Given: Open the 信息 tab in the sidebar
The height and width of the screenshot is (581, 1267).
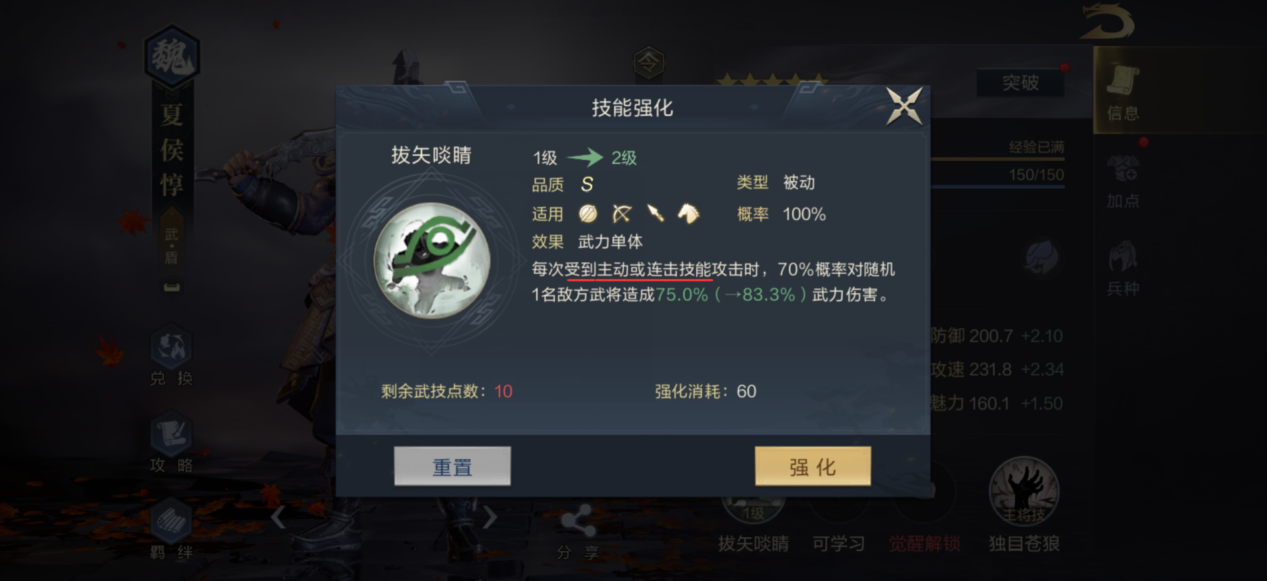Looking at the screenshot, I should pyautogui.click(x=1123, y=93).
